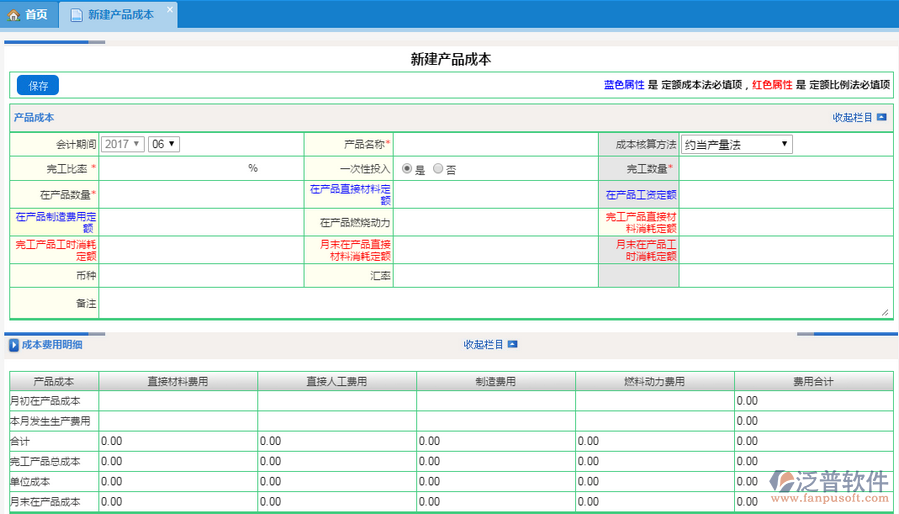The width and height of the screenshot is (899, 514).
Task: Click the 泛普软件 logo
Action: tap(829, 483)
